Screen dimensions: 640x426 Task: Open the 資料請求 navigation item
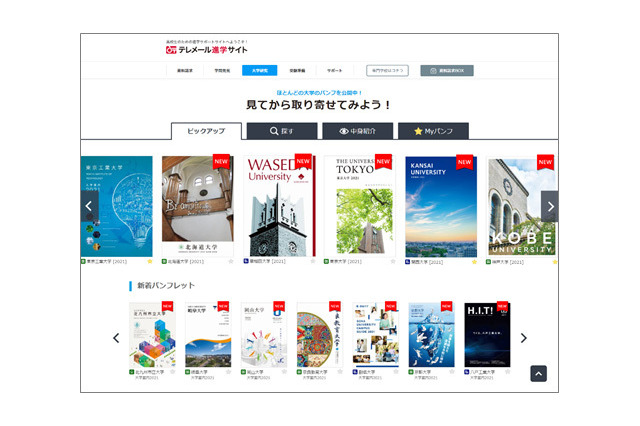coord(184,71)
